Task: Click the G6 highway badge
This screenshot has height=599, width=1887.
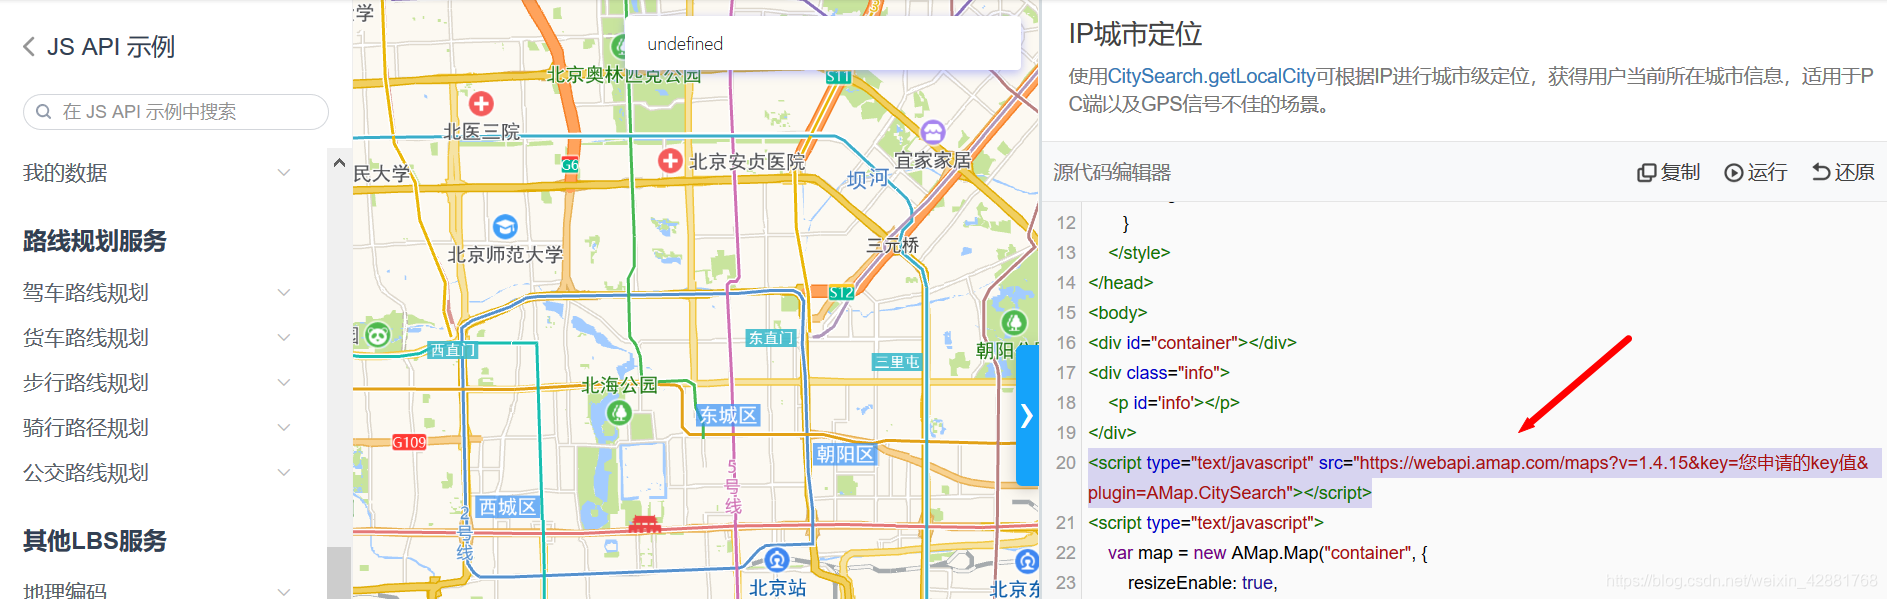Action: click(x=570, y=165)
